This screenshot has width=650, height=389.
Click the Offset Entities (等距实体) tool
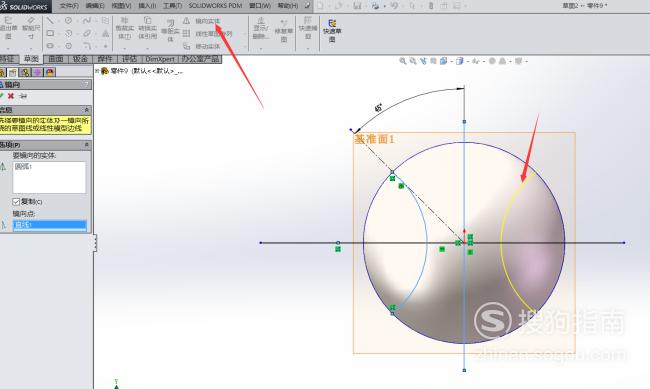tap(170, 31)
